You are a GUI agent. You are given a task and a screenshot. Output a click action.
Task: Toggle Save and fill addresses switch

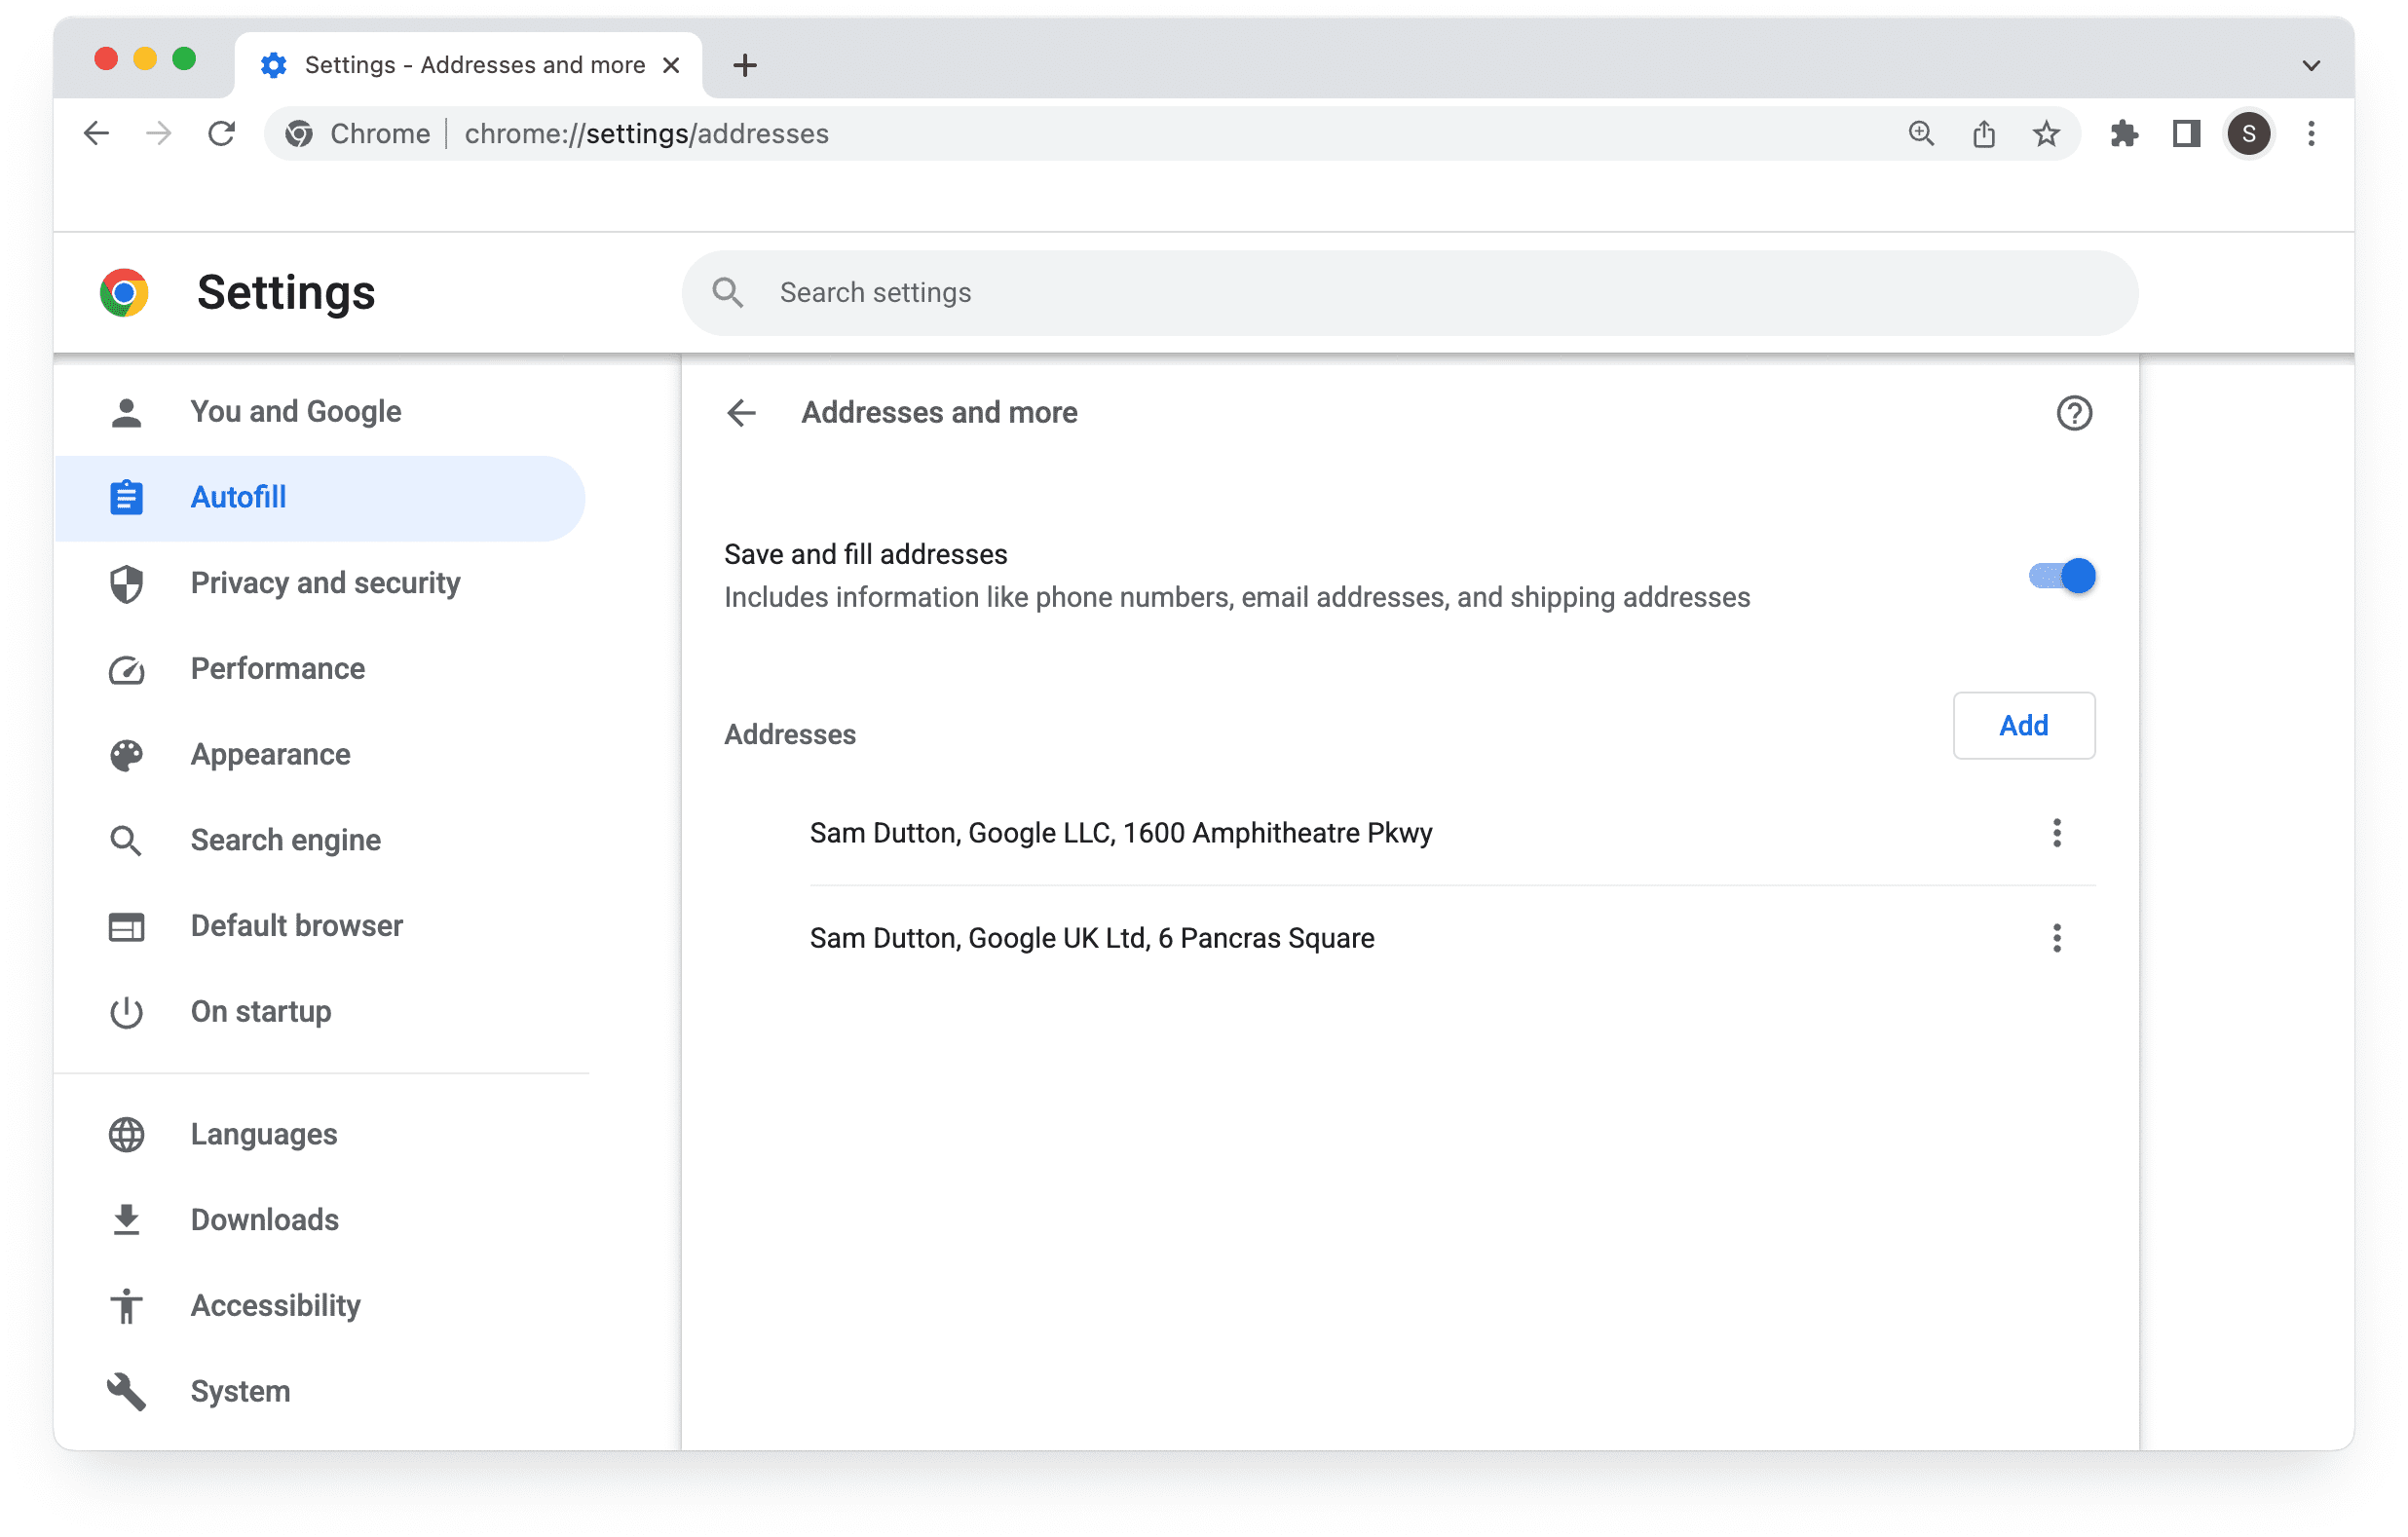tap(2057, 576)
